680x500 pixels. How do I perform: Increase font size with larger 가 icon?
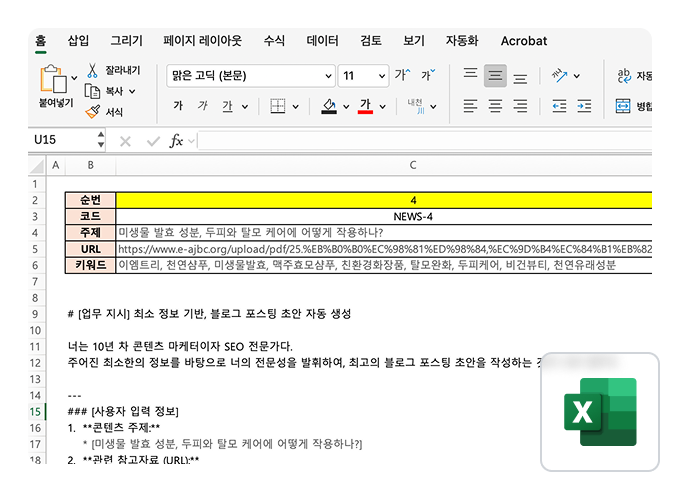click(402, 75)
